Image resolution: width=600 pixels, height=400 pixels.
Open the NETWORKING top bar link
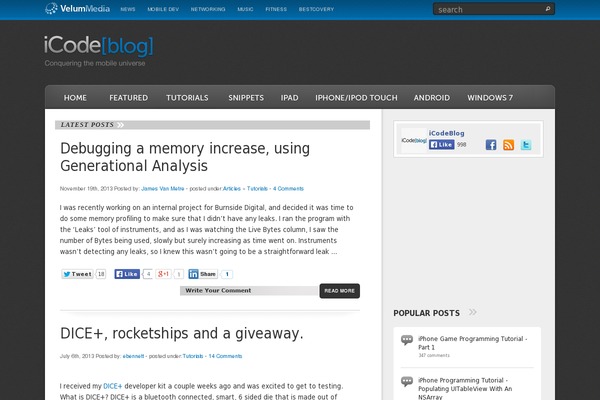(208, 9)
